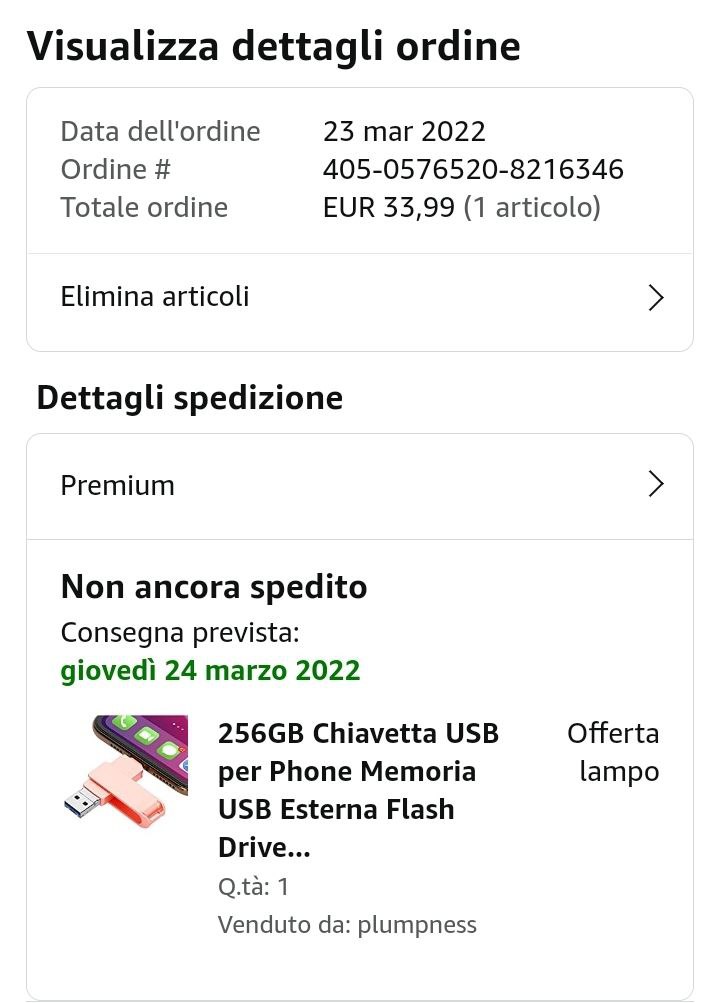Click the EUR 33,99 order total
The width and height of the screenshot is (719, 1003).
point(389,207)
